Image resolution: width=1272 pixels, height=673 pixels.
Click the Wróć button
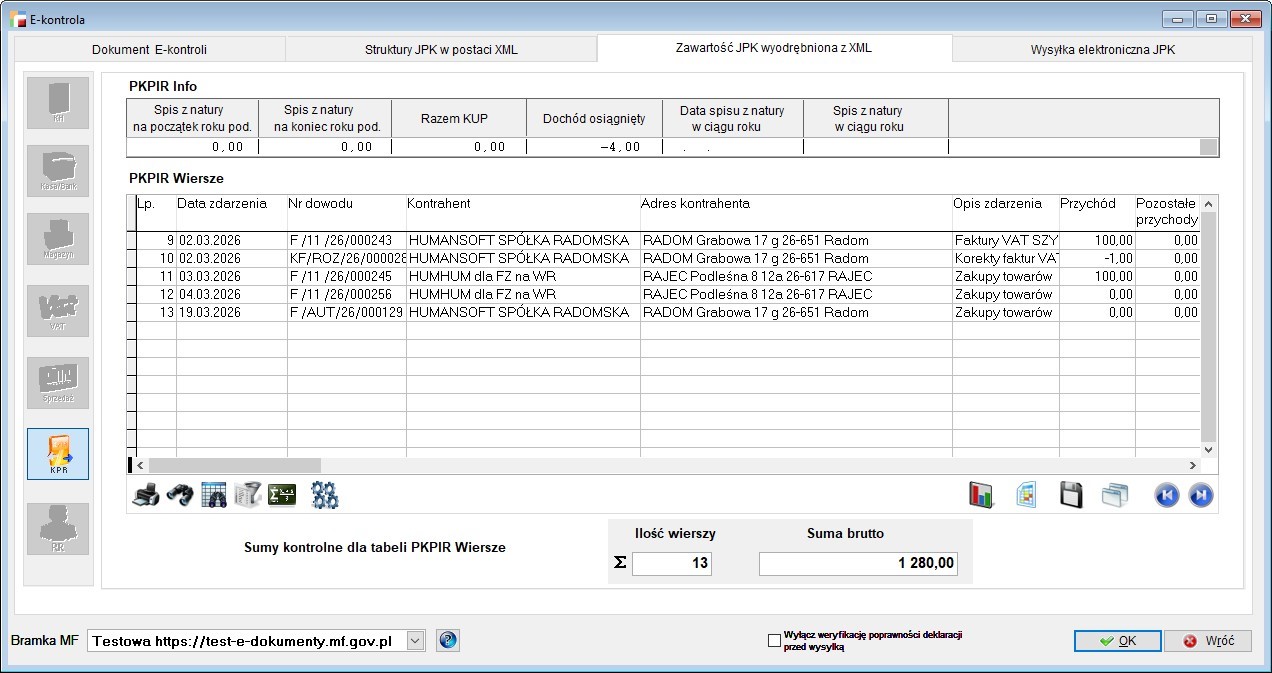1207,641
